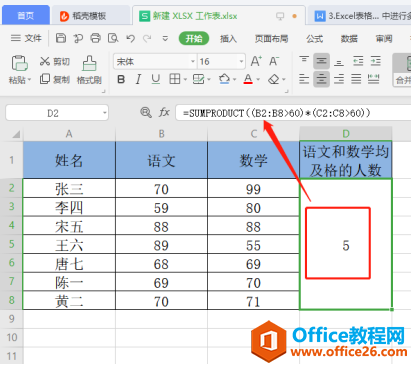Viewport: 414px width, 369px height.
Task: Select cell with value 99
Action: click(253, 189)
